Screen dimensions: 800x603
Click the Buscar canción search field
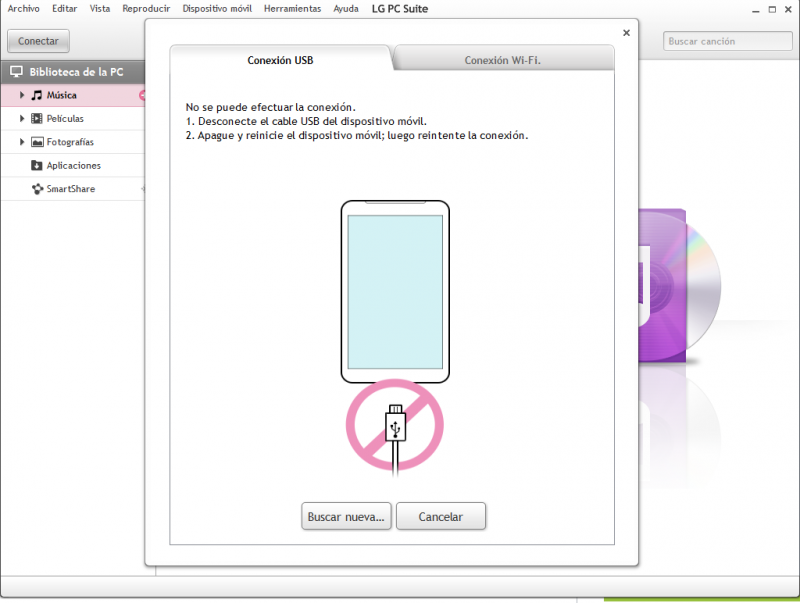pyautogui.click(x=728, y=41)
